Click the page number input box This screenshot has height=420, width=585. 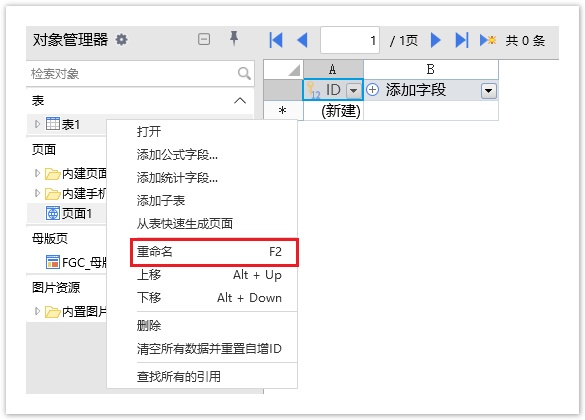tap(350, 40)
